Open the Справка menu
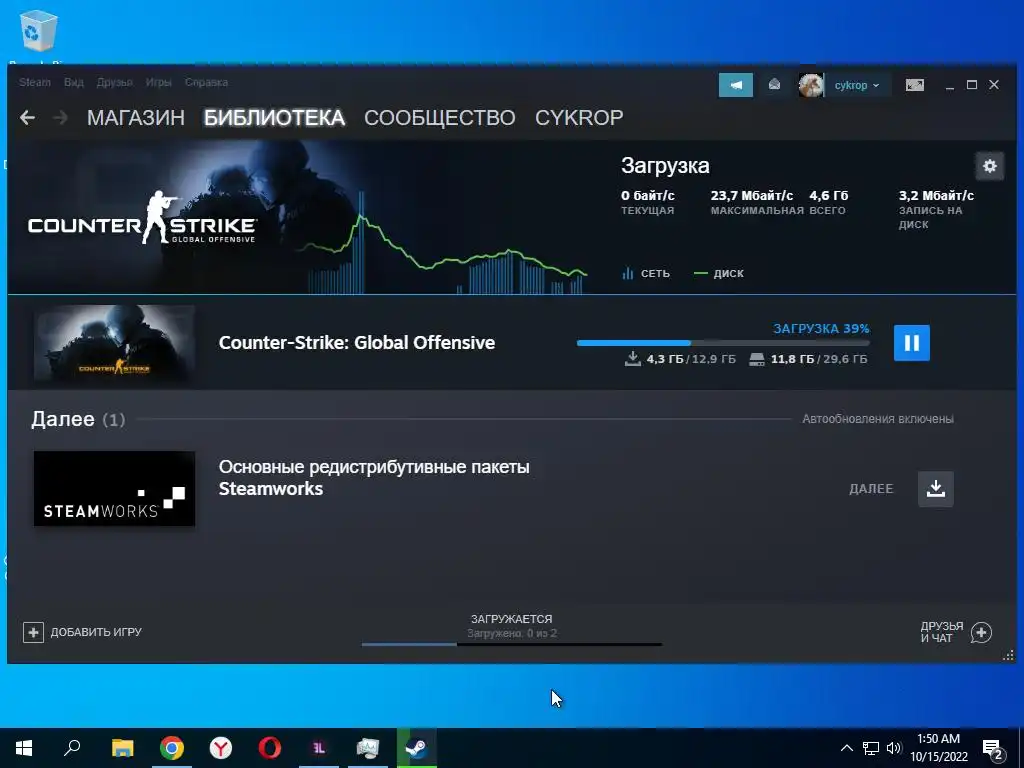The height and width of the screenshot is (768, 1024). click(206, 82)
